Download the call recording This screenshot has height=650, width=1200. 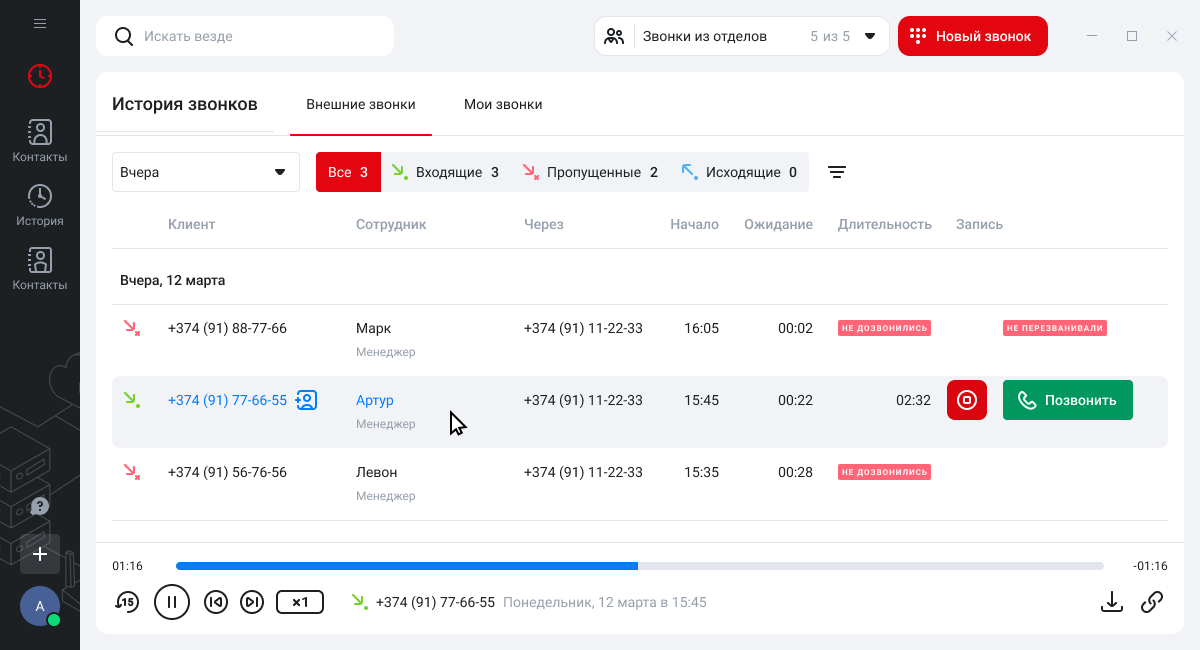tap(1111, 601)
